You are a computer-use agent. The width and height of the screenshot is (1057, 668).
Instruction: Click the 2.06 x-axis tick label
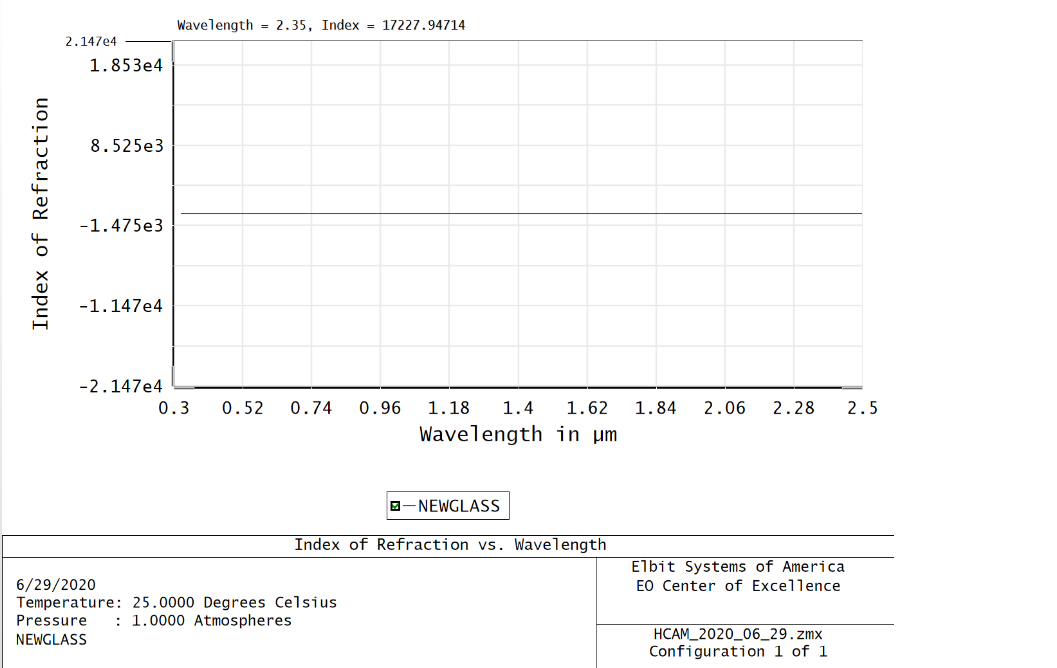click(725, 408)
